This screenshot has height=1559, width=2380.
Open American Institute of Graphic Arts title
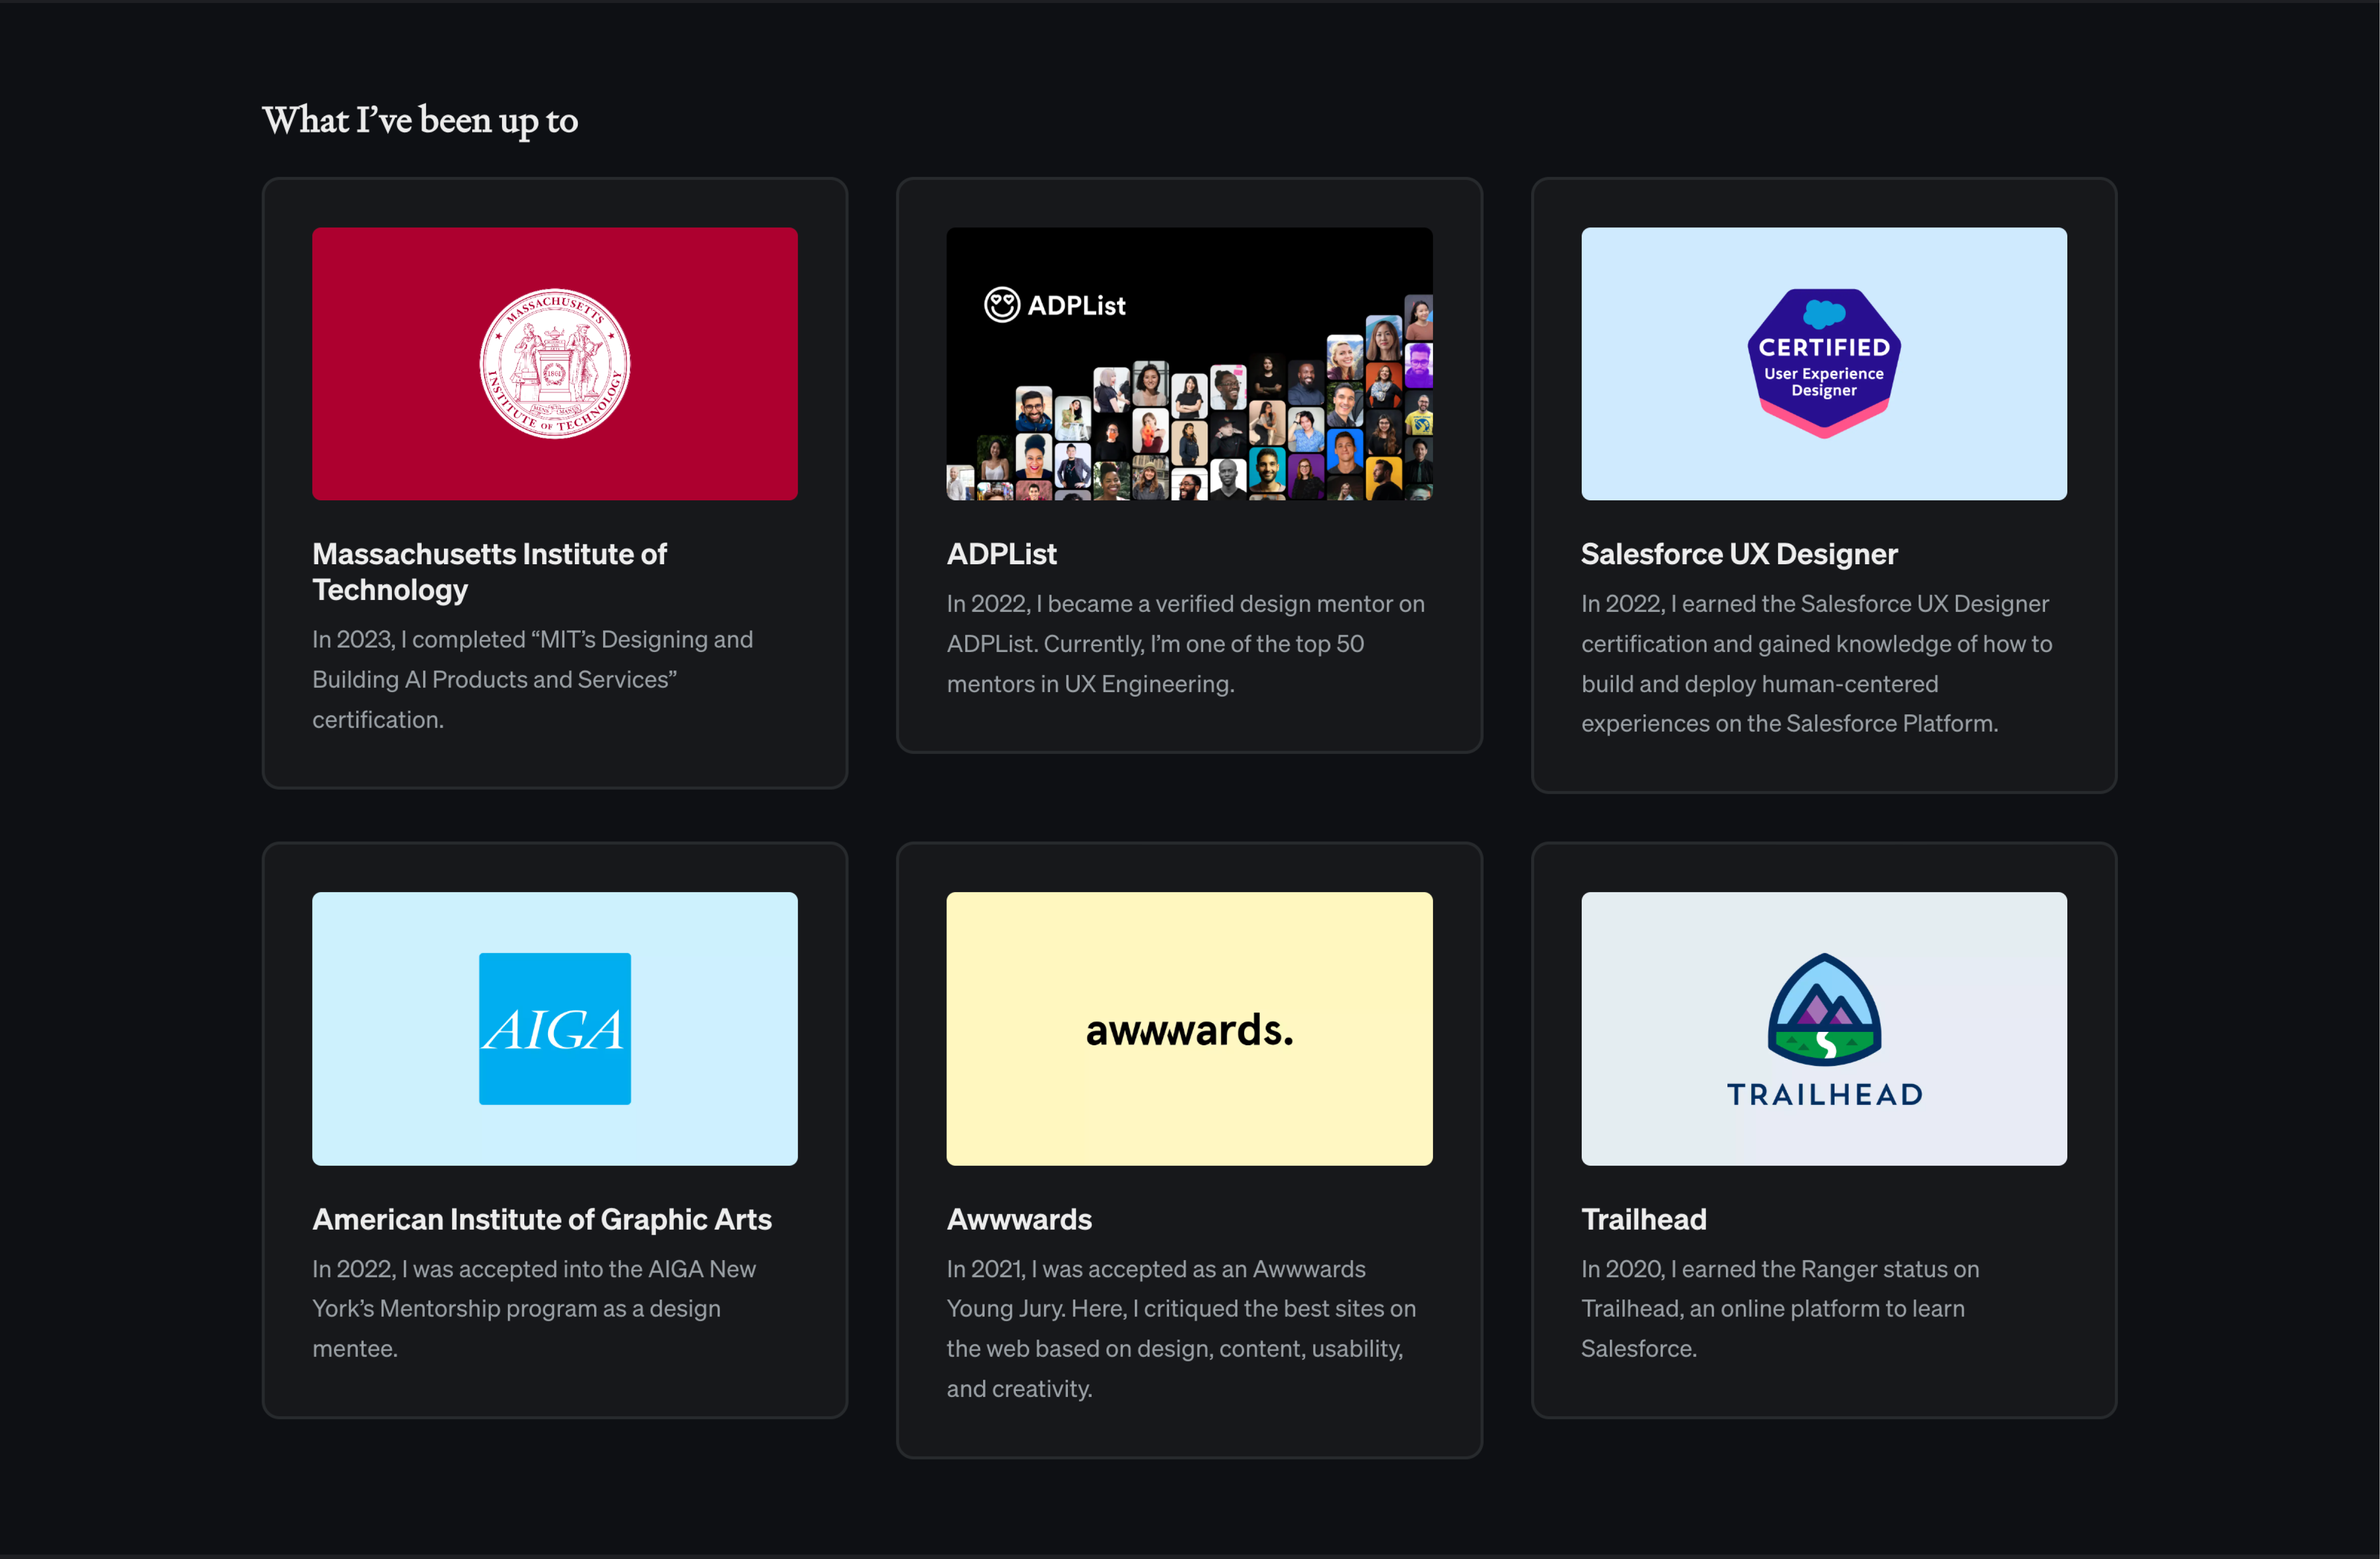541,1219
